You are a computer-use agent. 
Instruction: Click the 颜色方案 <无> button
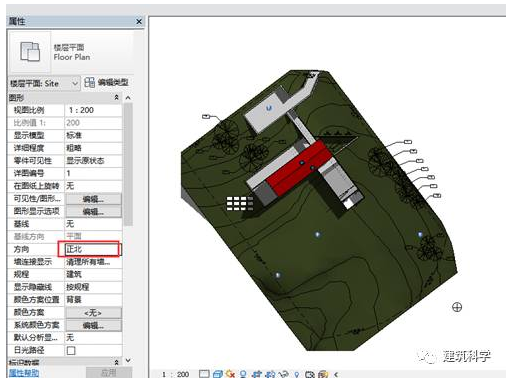[93, 313]
